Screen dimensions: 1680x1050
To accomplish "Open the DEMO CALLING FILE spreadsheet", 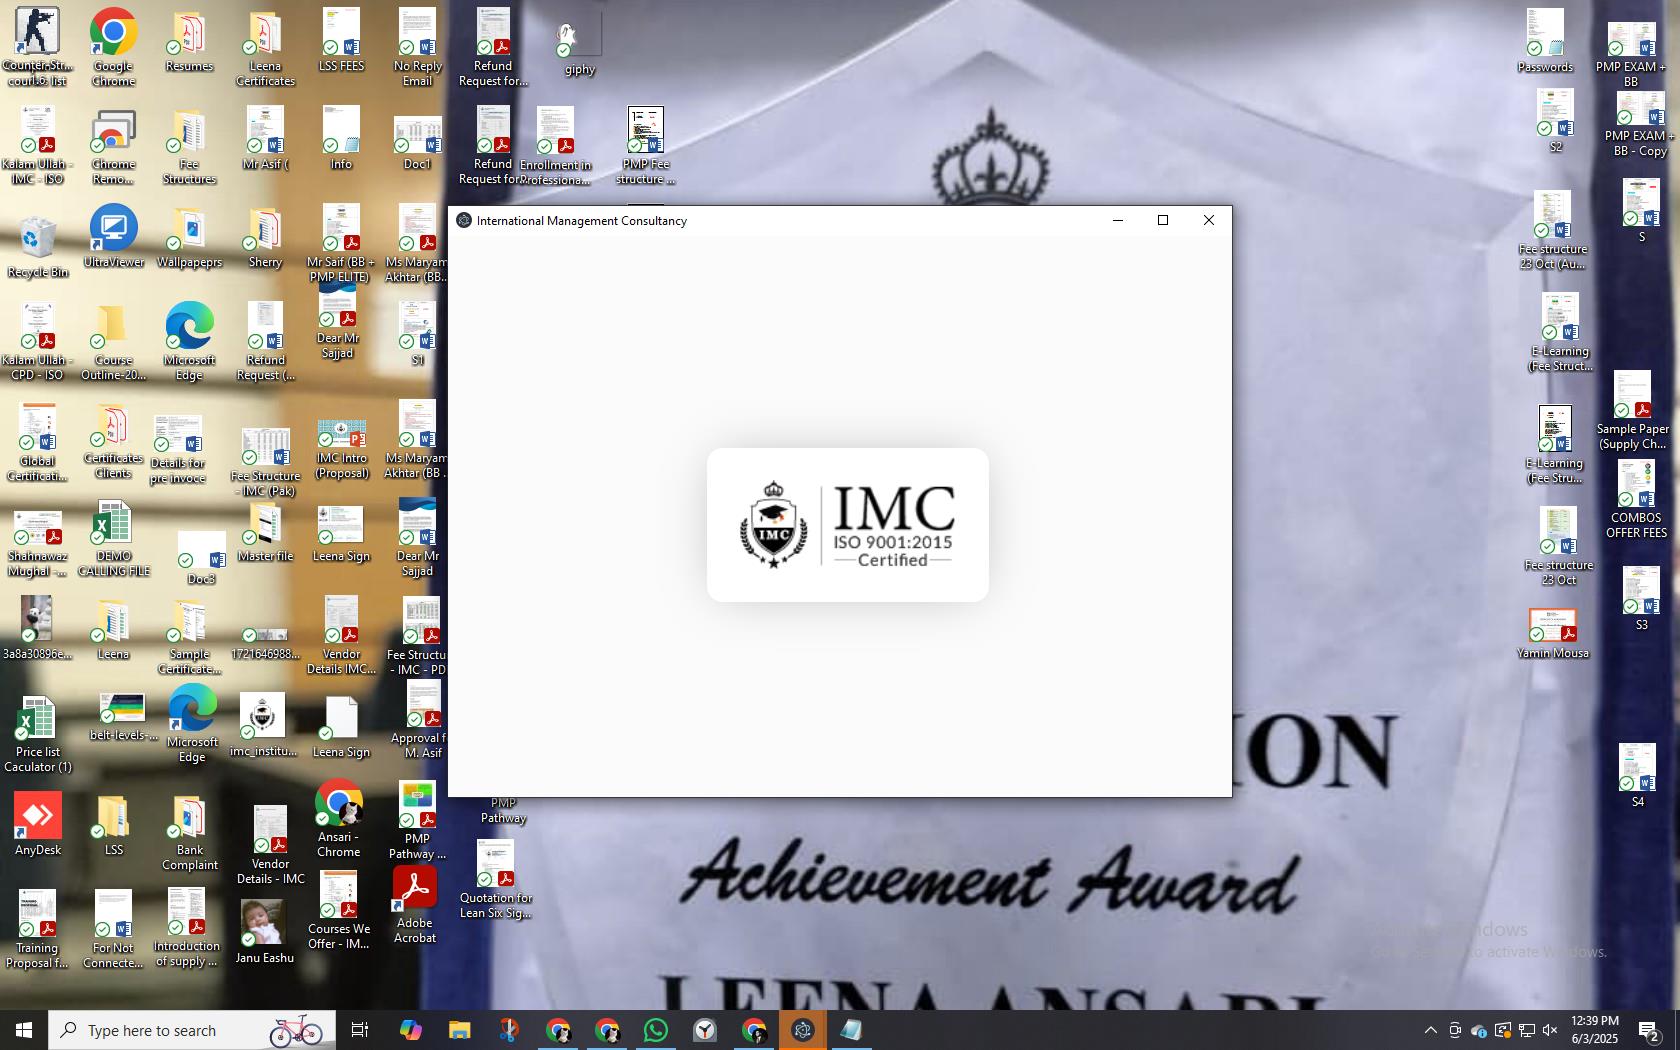I will [x=113, y=538].
